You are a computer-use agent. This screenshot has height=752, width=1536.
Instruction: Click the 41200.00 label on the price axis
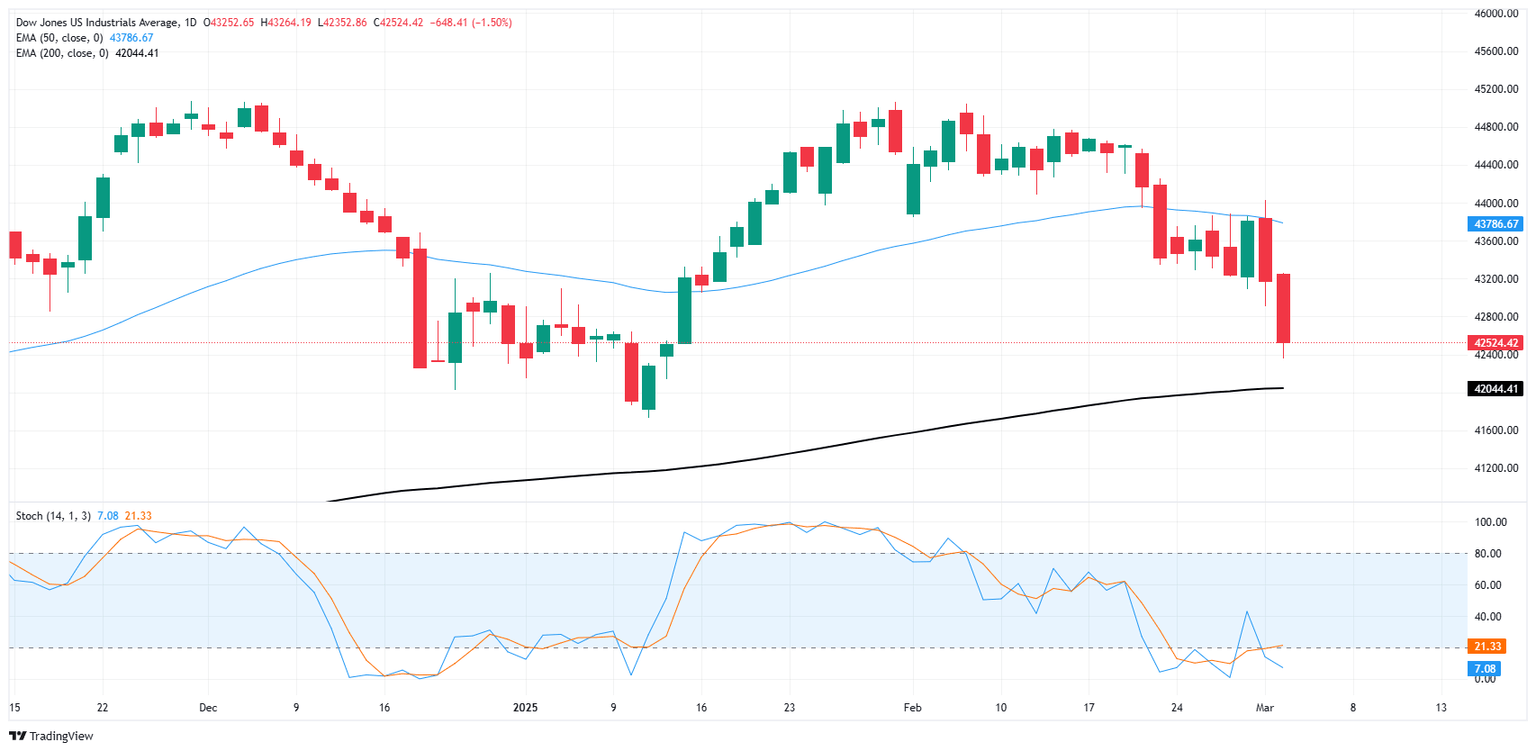click(1493, 467)
